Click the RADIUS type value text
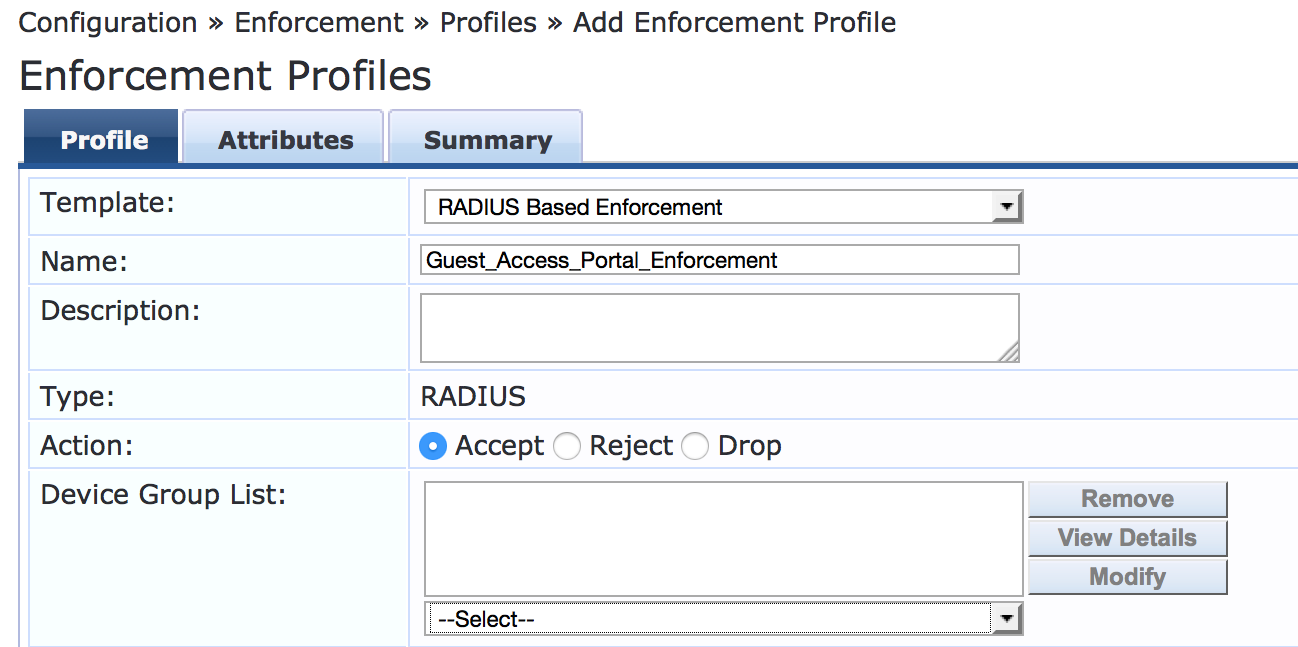The width and height of the screenshot is (1298, 647). click(x=473, y=397)
